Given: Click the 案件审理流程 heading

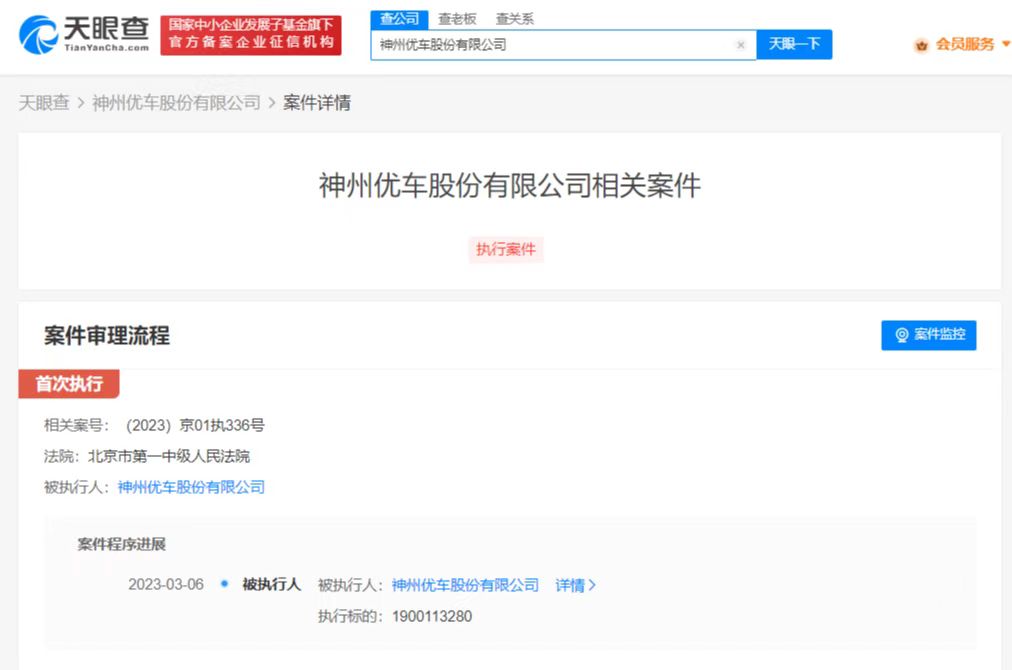Looking at the screenshot, I should (x=107, y=336).
